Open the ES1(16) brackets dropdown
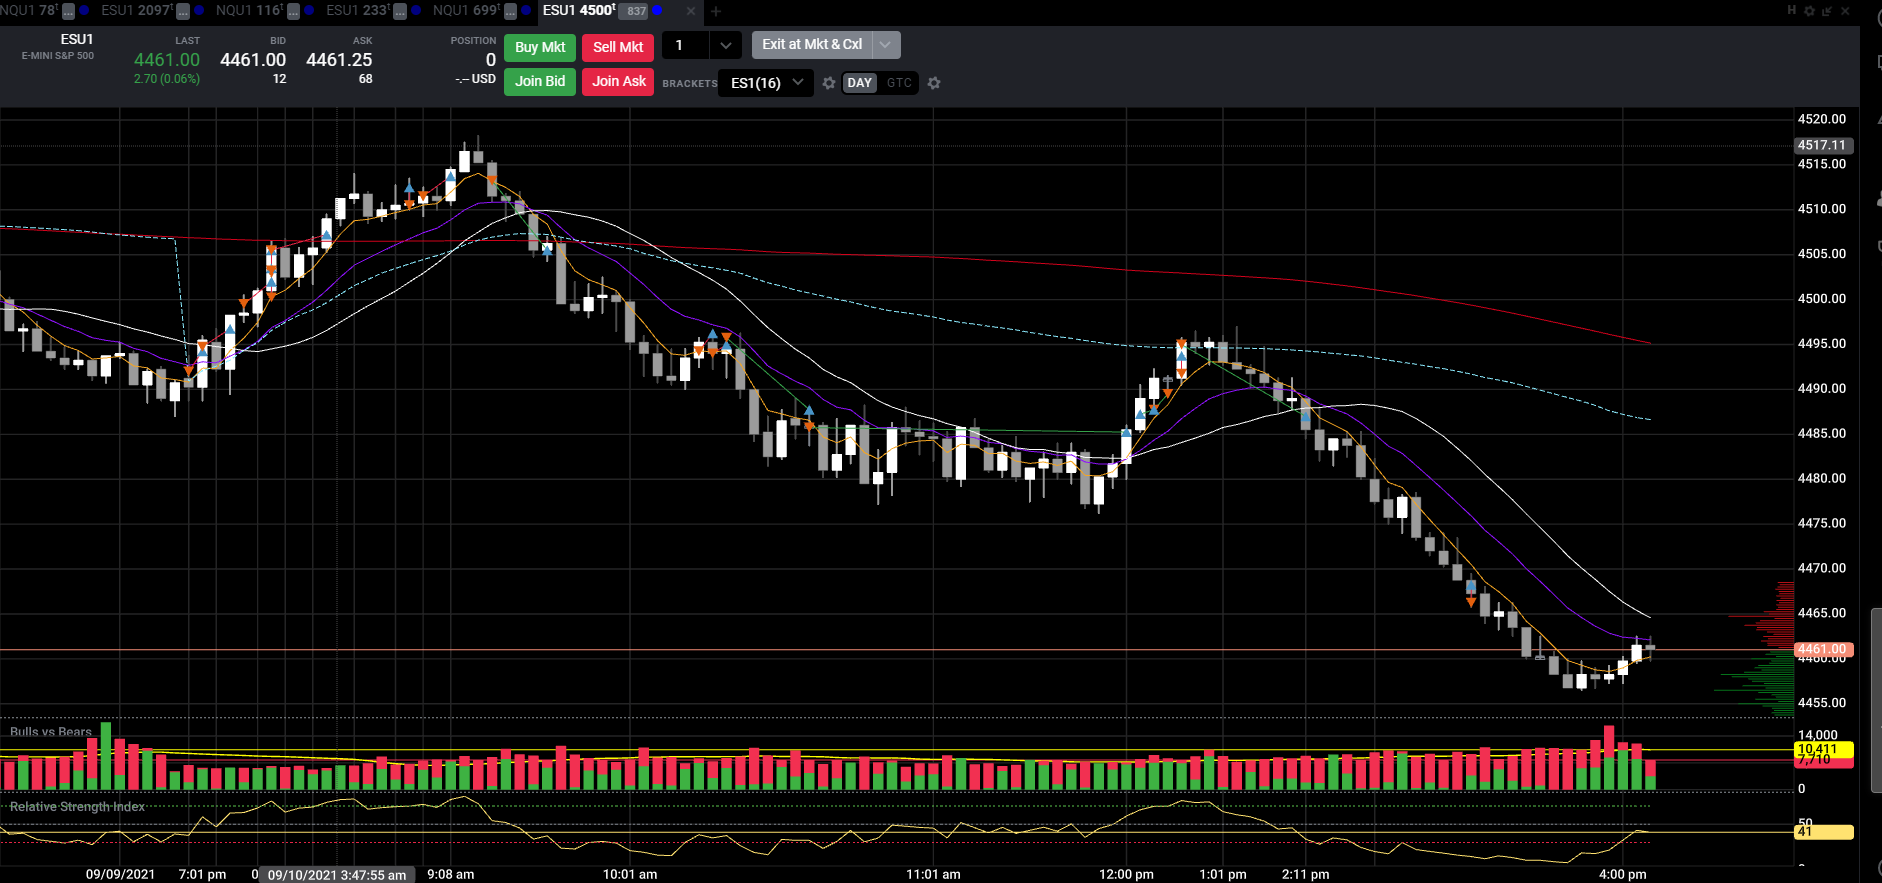The image size is (1882, 883). click(766, 83)
